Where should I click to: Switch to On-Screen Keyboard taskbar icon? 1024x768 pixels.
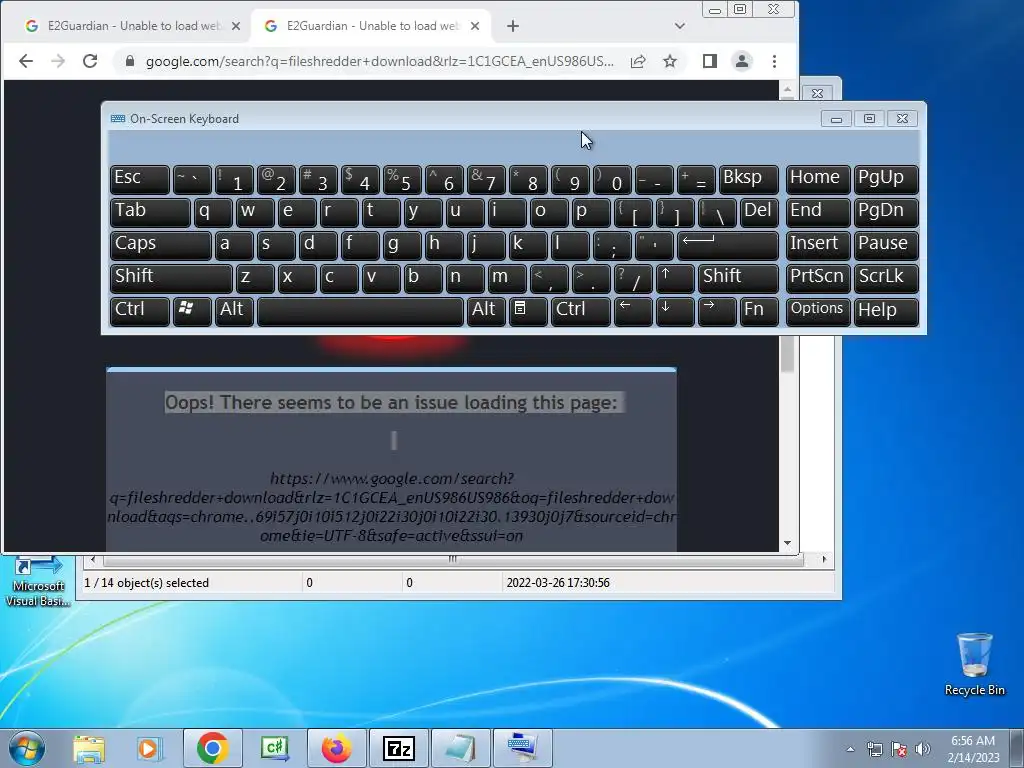click(x=523, y=748)
